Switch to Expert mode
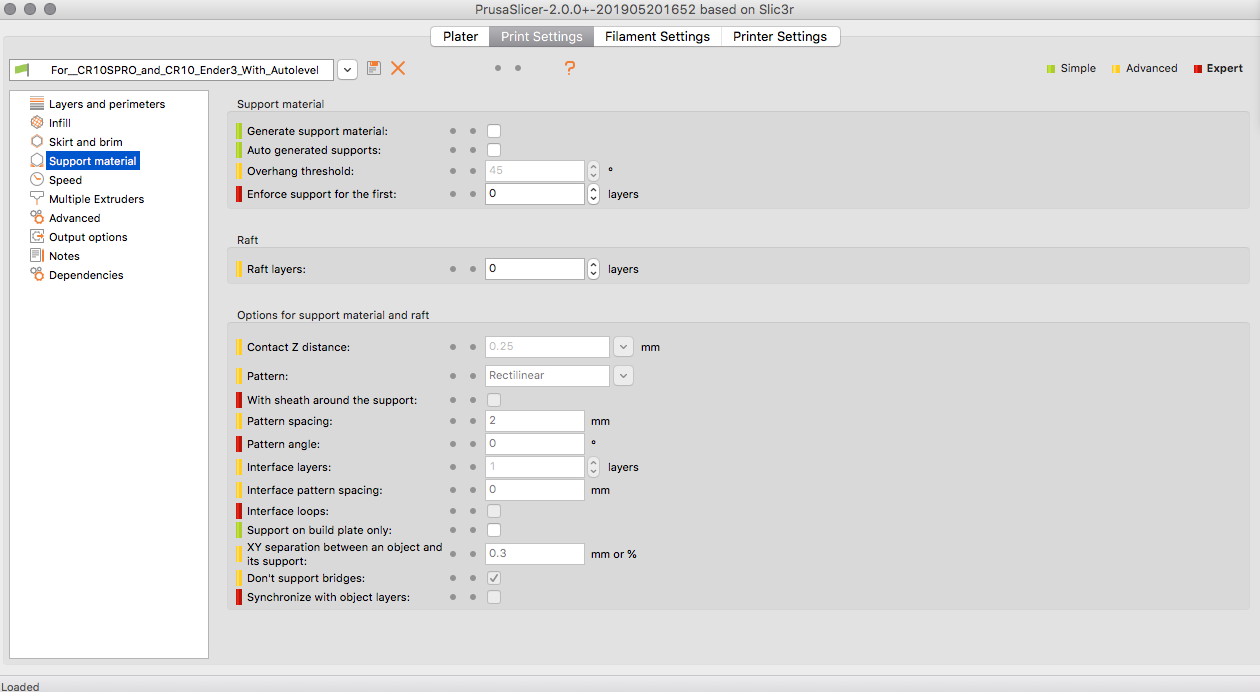Viewport: 1260px width, 692px height. pyautogui.click(x=1224, y=68)
